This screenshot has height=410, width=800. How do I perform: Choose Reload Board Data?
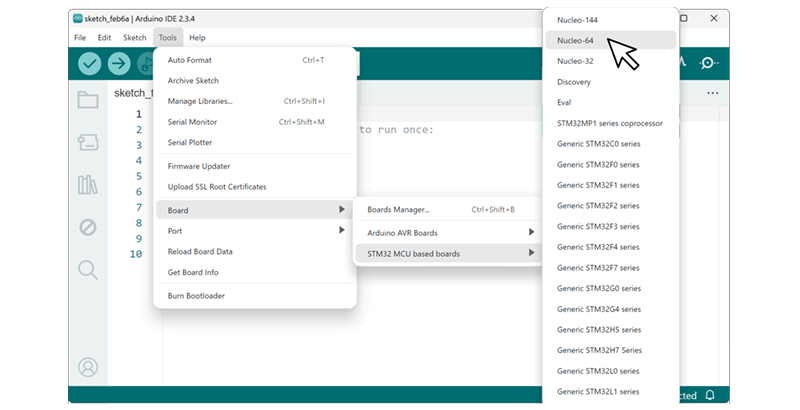click(x=255, y=251)
